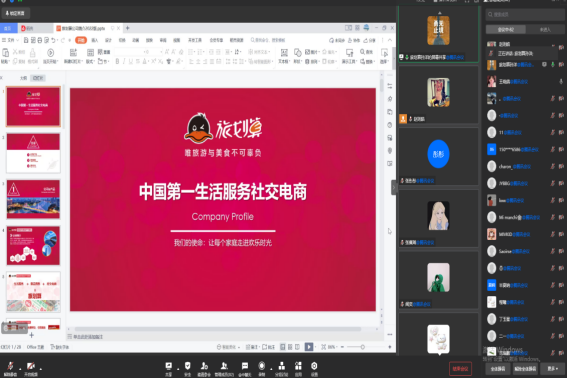Viewport: 567px width, 378px height.
Task: Expand the camera options arrow
Action: coord(40,369)
